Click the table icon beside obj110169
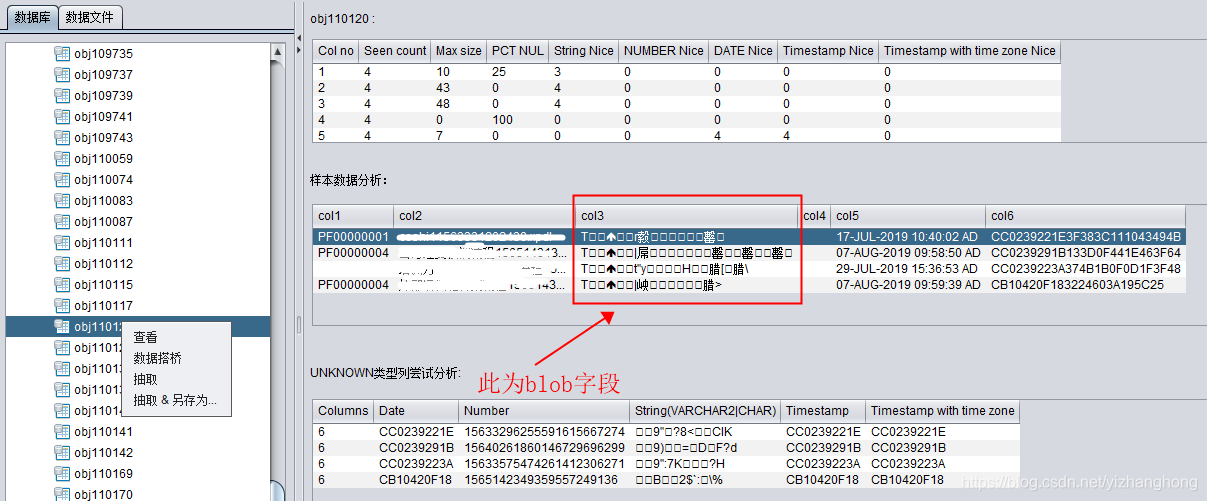1207x501 pixels. pyautogui.click(x=61, y=474)
